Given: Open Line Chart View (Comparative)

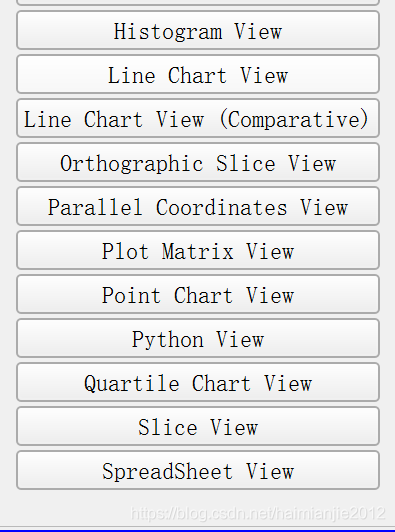Looking at the screenshot, I should (198, 118).
